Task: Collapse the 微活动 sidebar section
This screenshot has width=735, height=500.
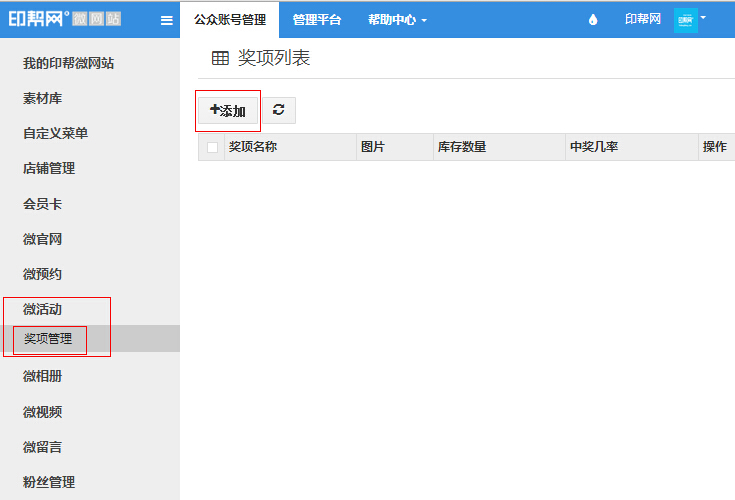Action: [x=49, y=309]
